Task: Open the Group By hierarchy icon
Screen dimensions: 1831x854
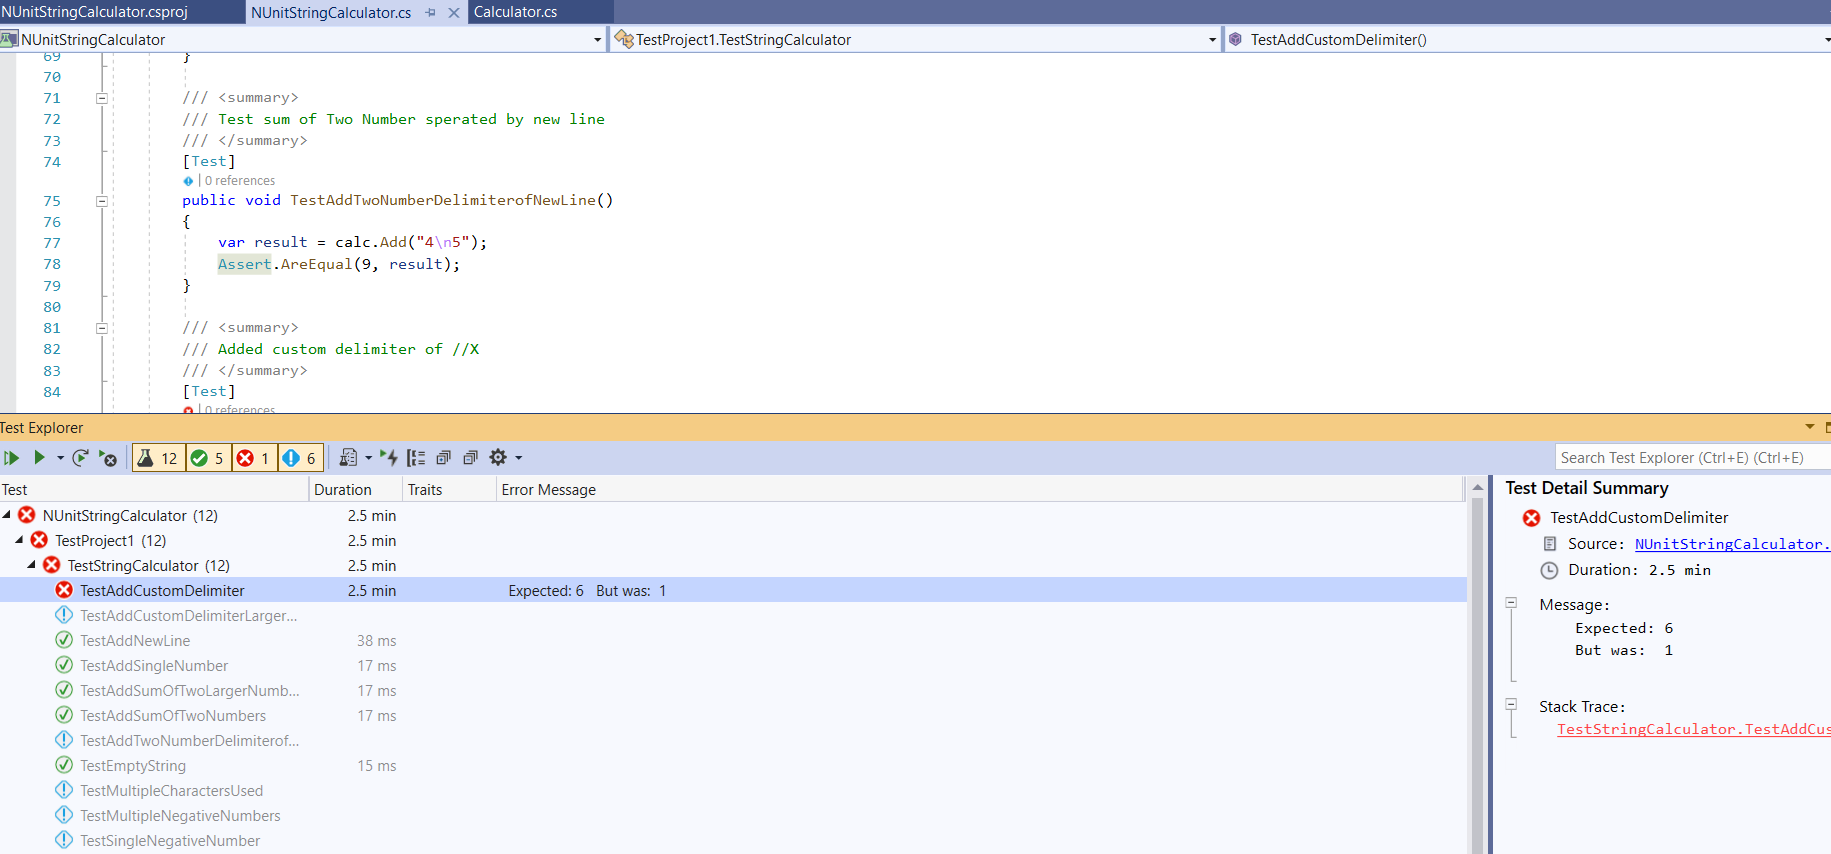Action: point(416,458)
